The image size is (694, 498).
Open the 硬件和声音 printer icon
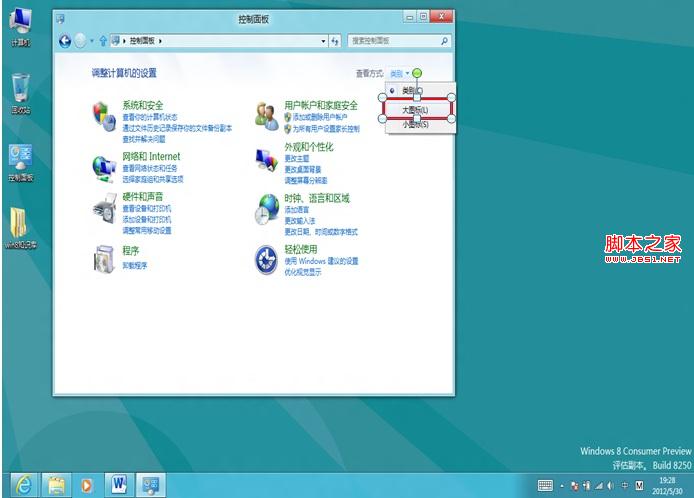click(104, 209)
